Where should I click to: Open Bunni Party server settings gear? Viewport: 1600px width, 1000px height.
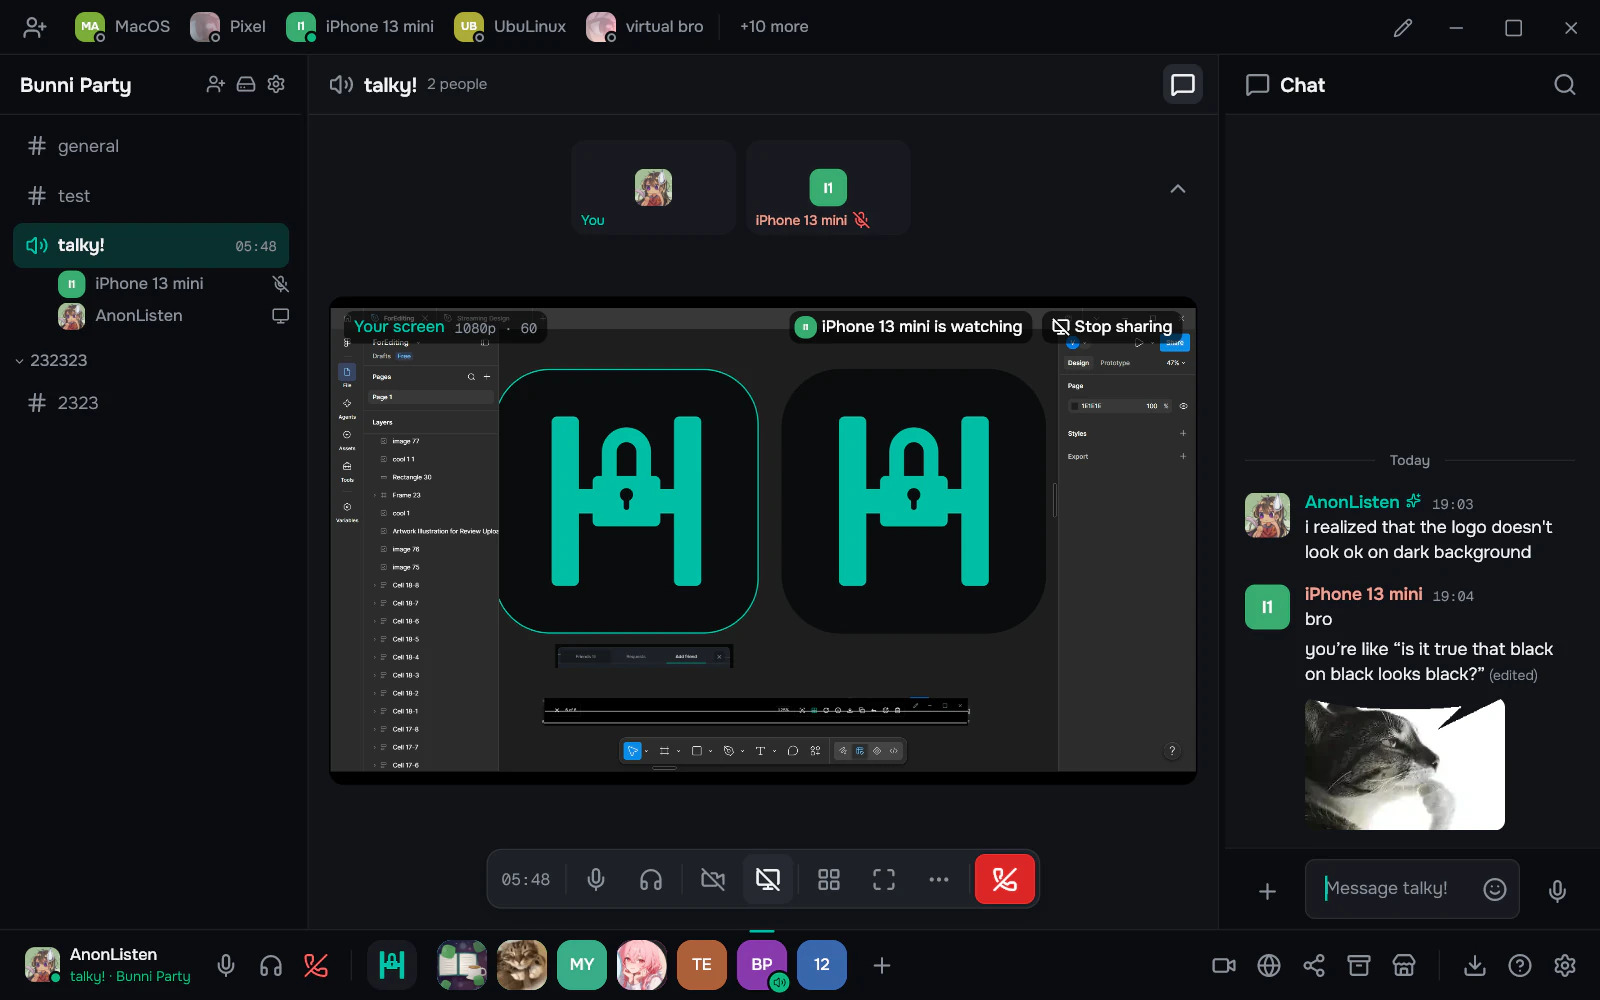point(276,85)
